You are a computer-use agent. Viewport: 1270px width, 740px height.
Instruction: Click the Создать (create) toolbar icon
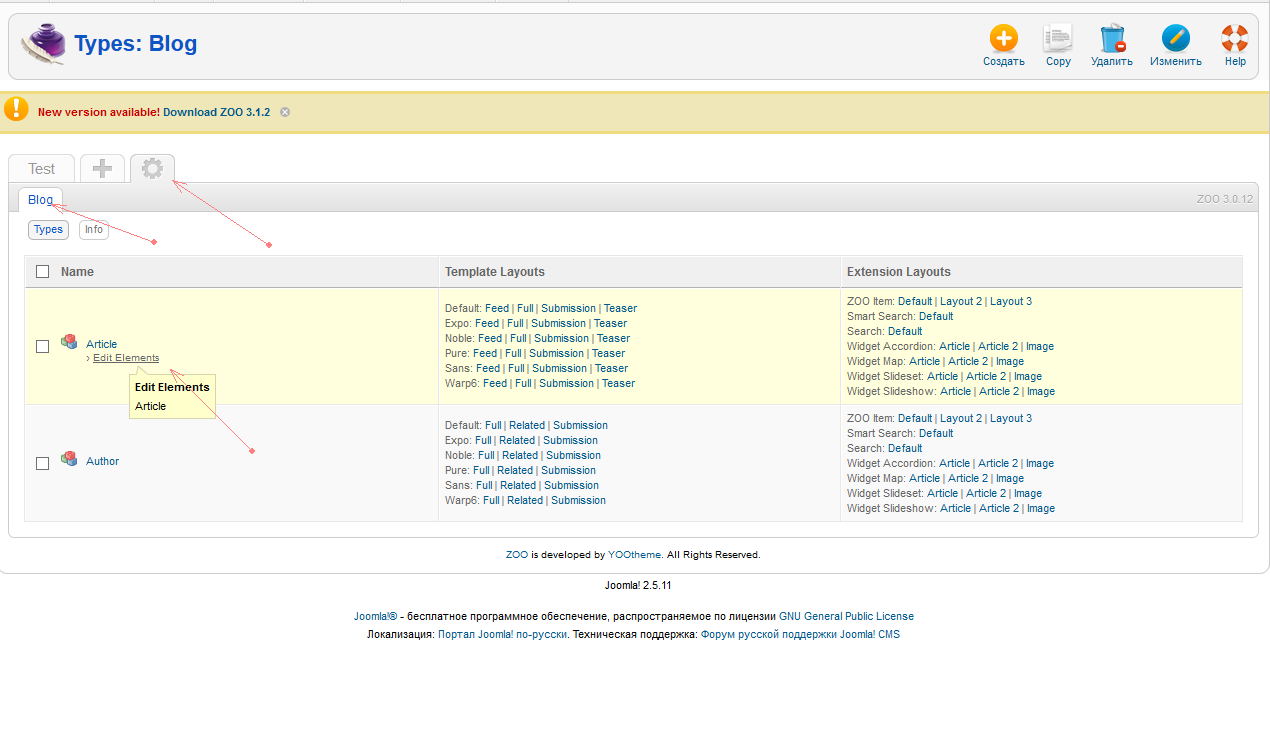click(1003, 39)
